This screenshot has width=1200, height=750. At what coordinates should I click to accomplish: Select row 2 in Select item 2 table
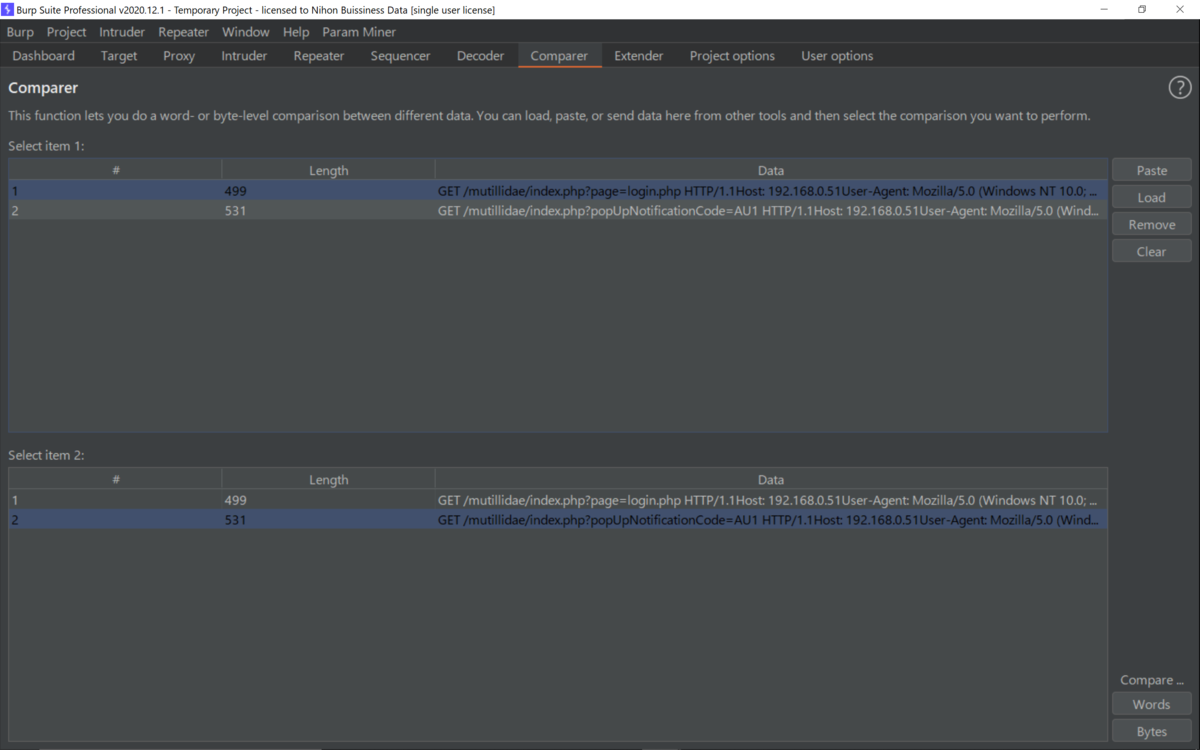pos(558,520)
